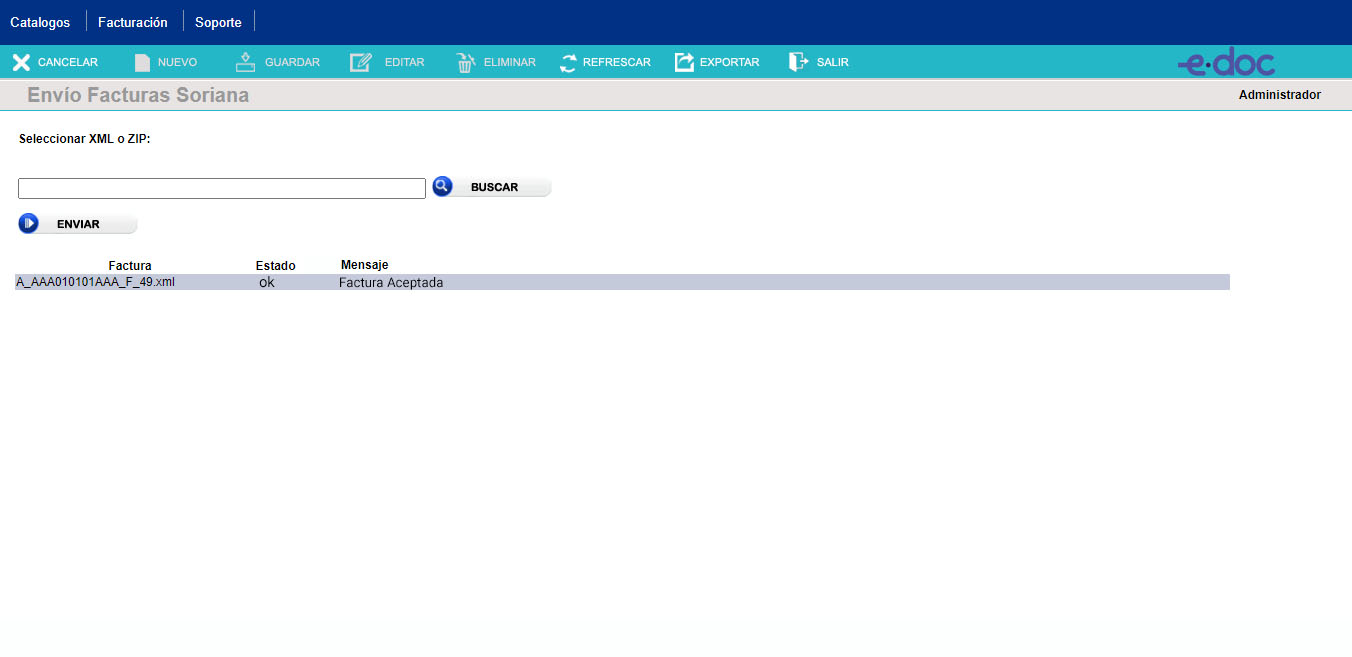
Task: Select the A_AAA010101AAA_F_49.xml invoice entry
Action: click(x=96, y=282)
